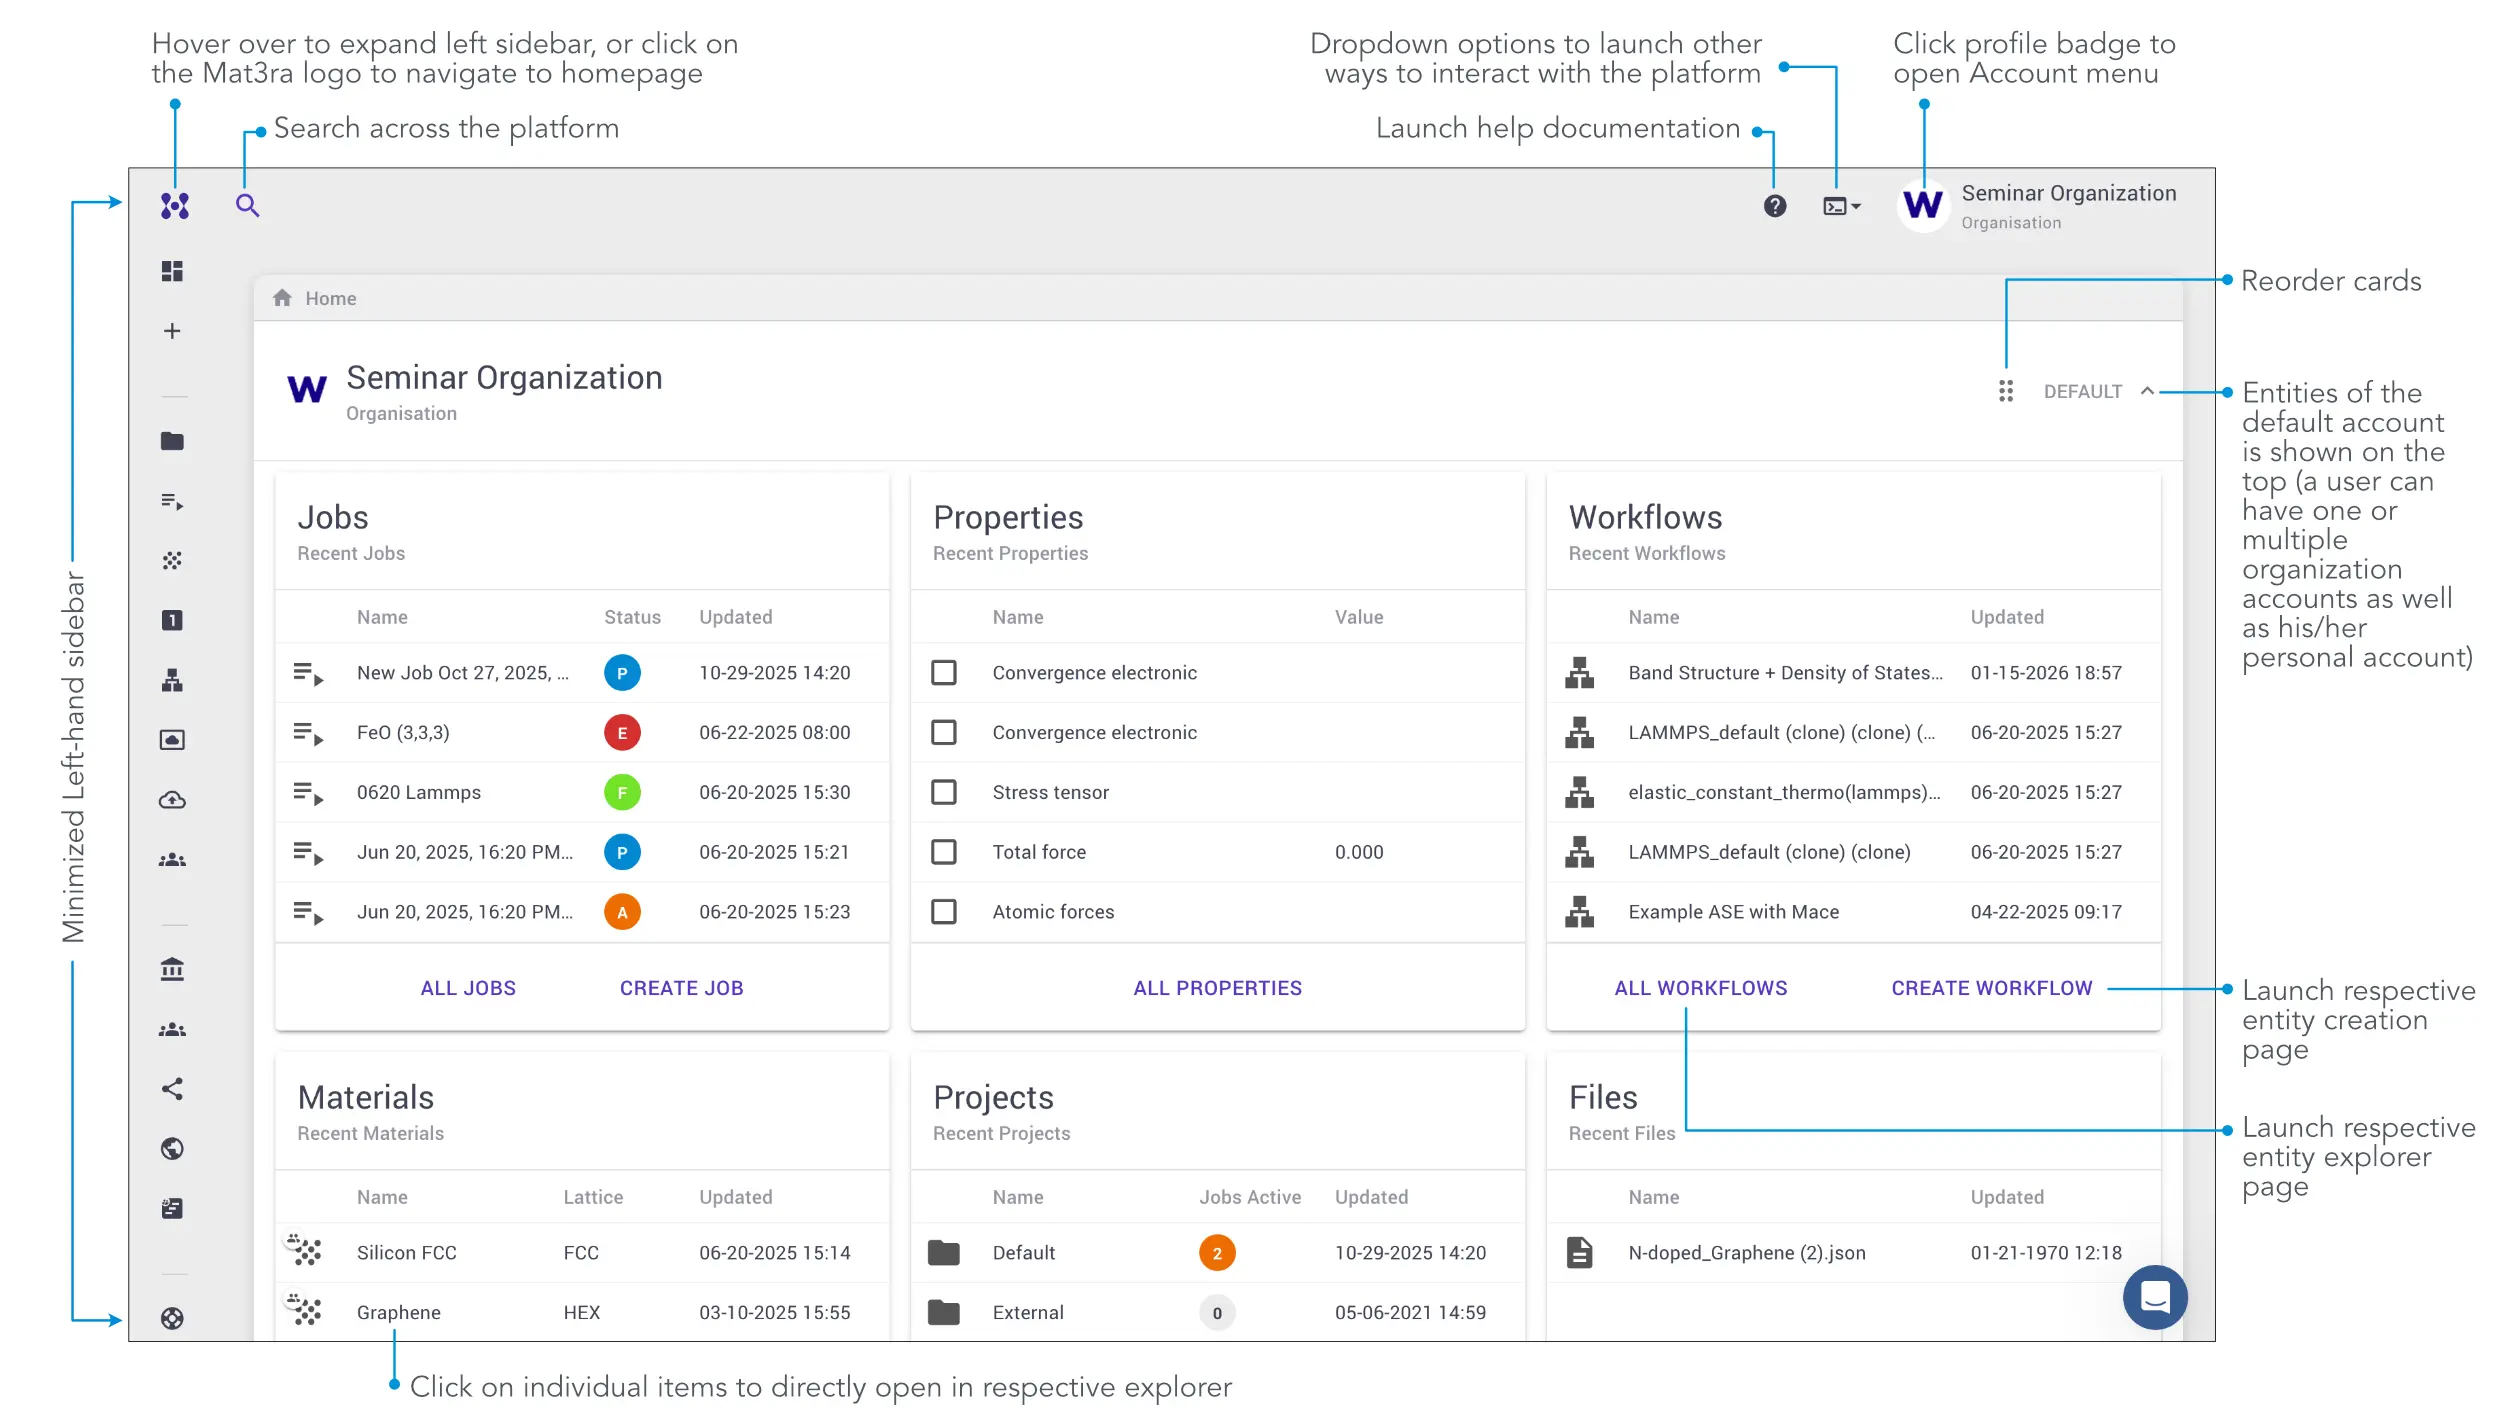Screen dimensions: 2504x1428
Task: Click the share icon in the sidebar
Action: 172,1089
